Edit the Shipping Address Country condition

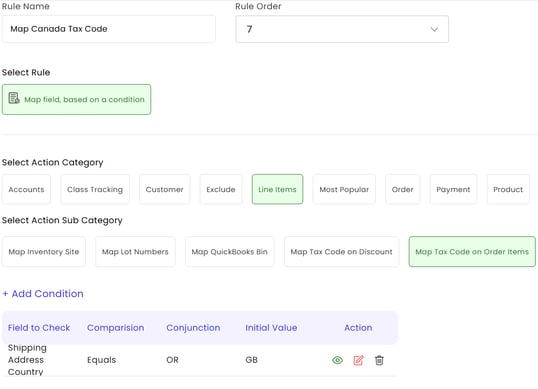click(x=358, y=360)
